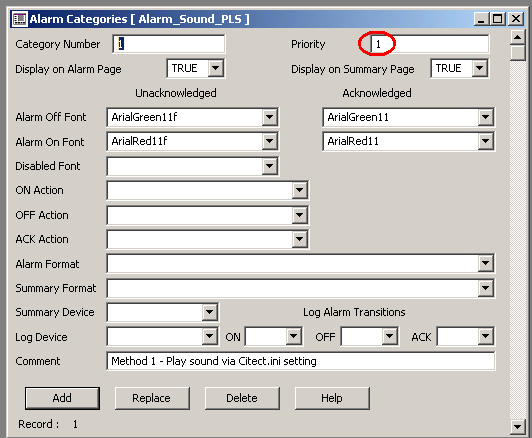Click the Comment text field
Image resolution: width=532 pixels, height=438 pixels.
(x=301, y=361)
